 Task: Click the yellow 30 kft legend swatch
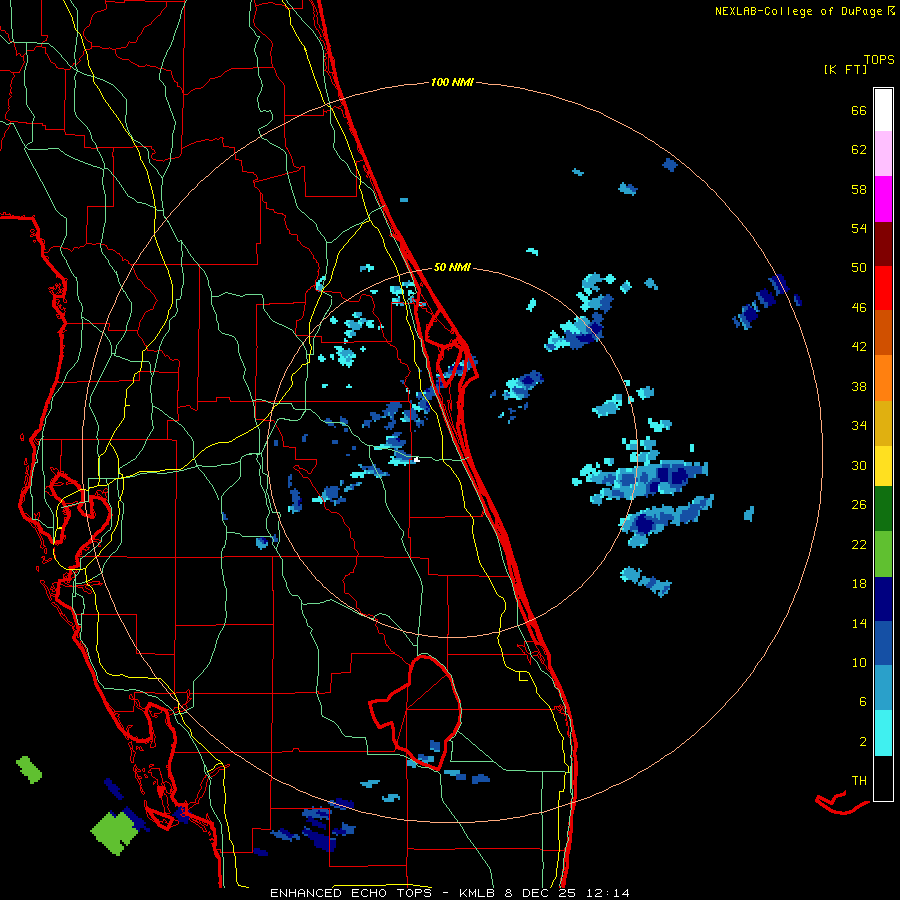click(883, 466)
